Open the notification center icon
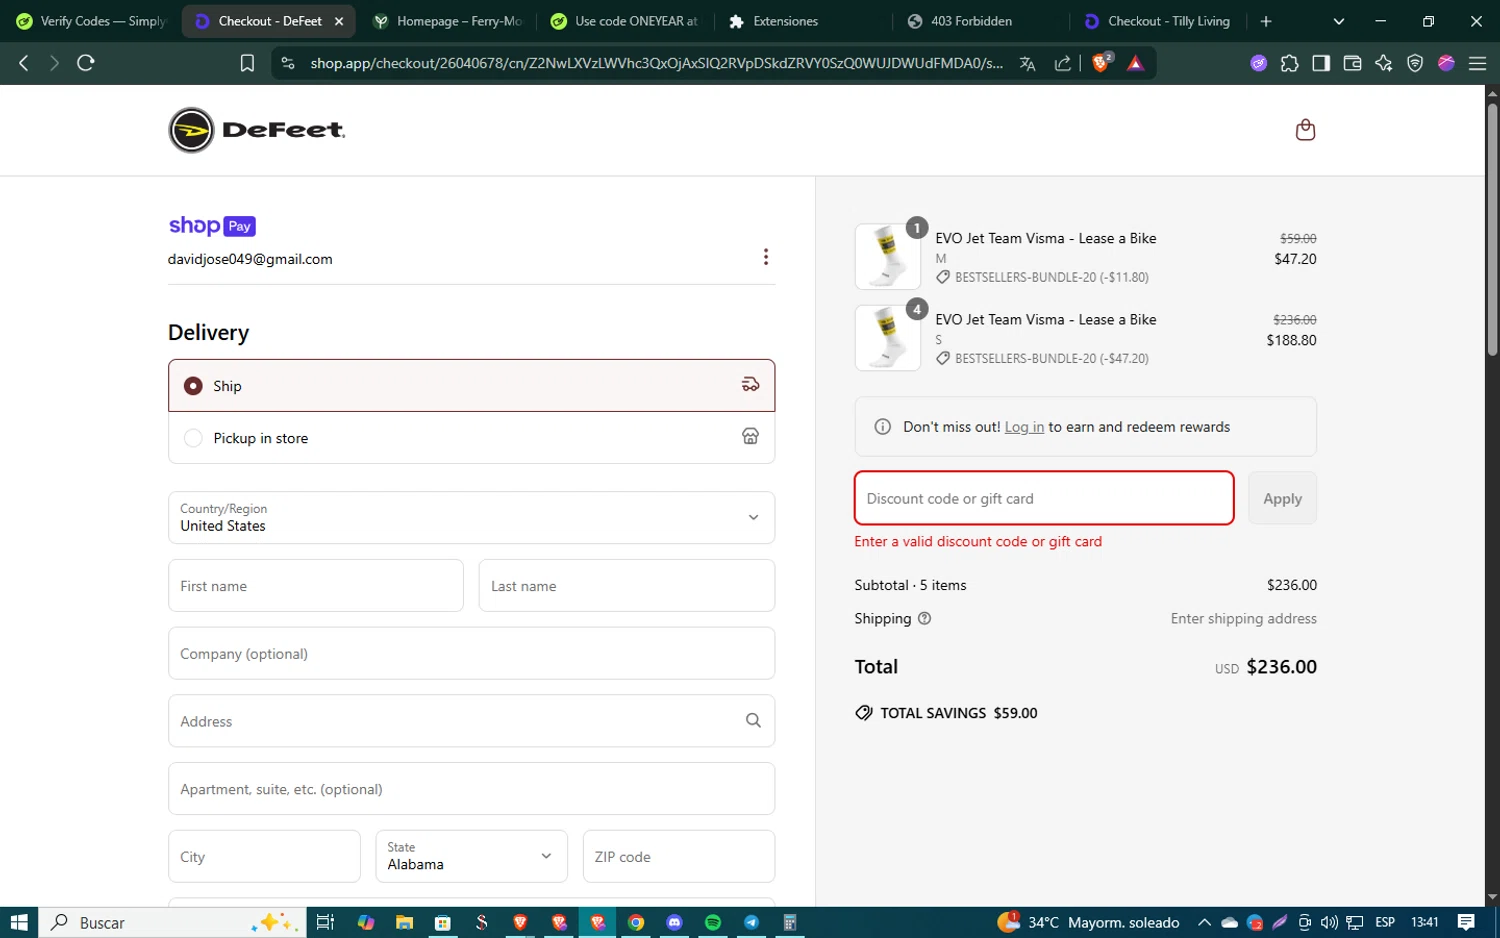 tap(1466, 922)
